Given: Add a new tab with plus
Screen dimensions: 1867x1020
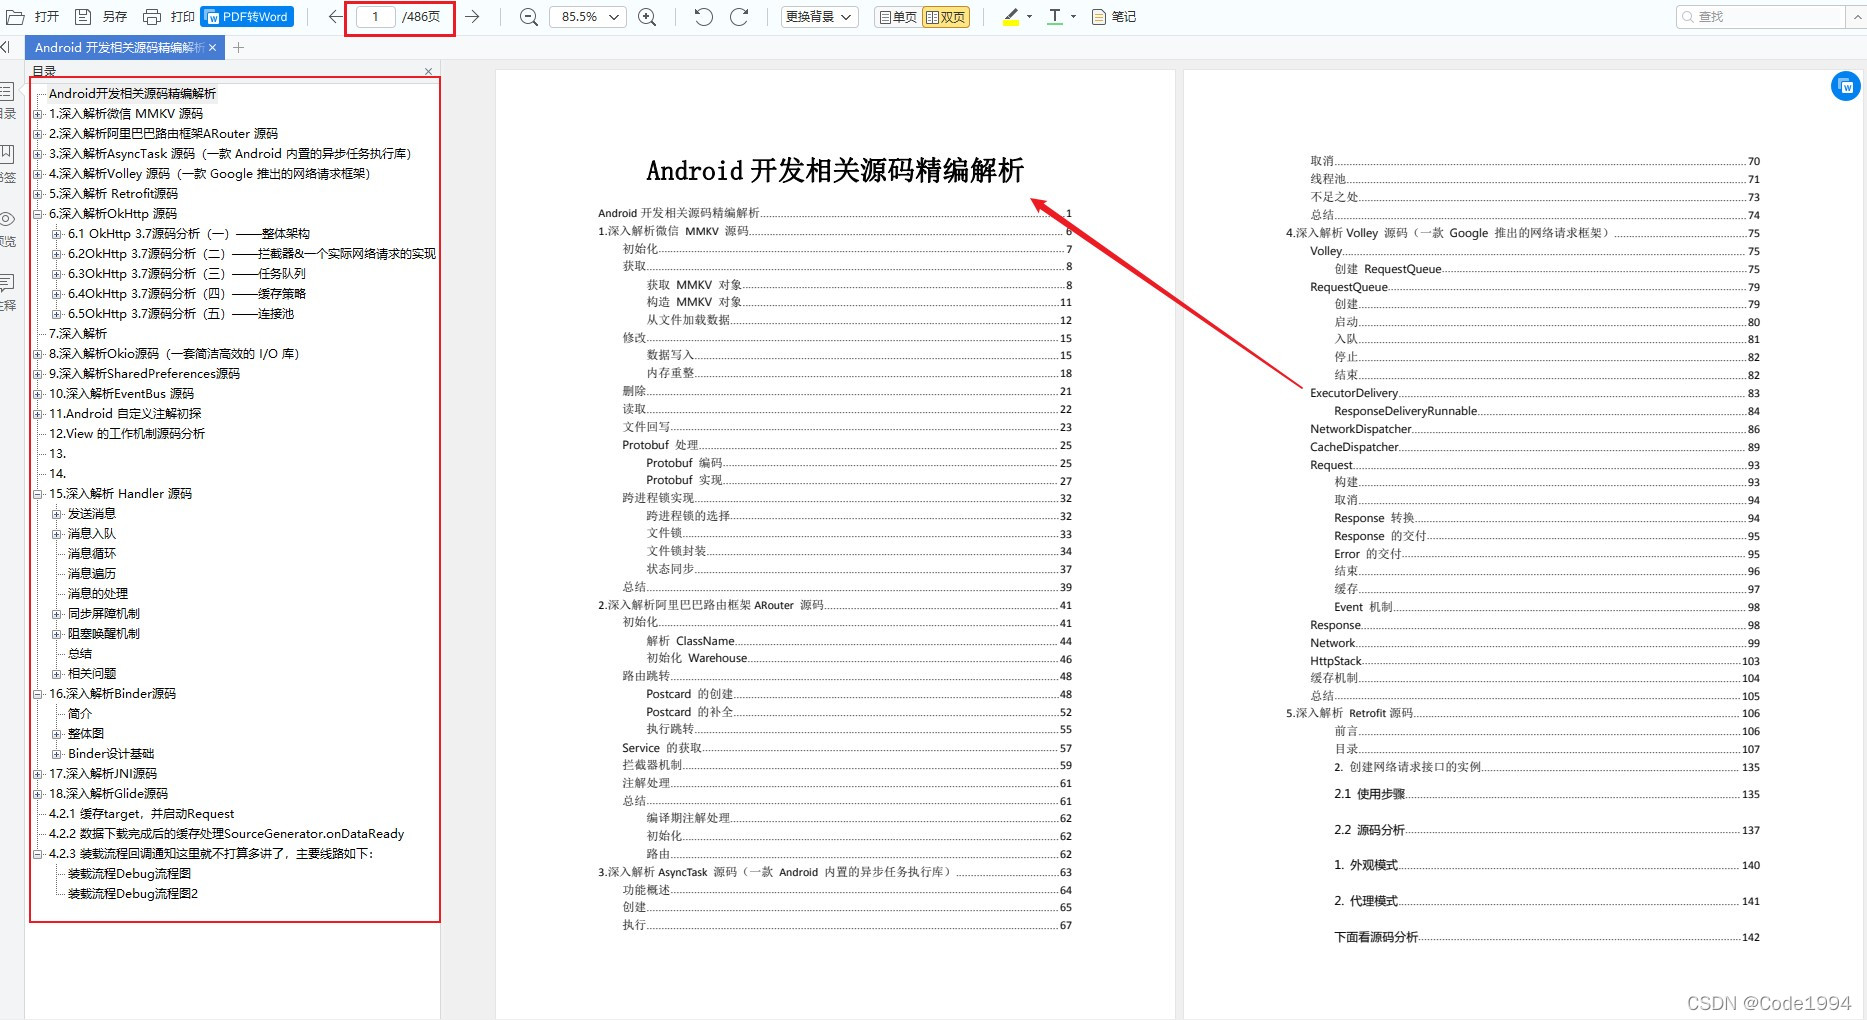Looking at the screenshot, I should [238, 47].
